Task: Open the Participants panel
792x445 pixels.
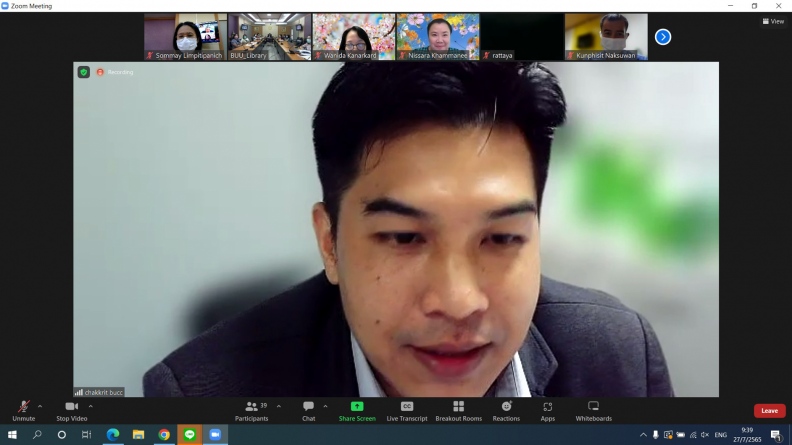Action: point(251,410)
